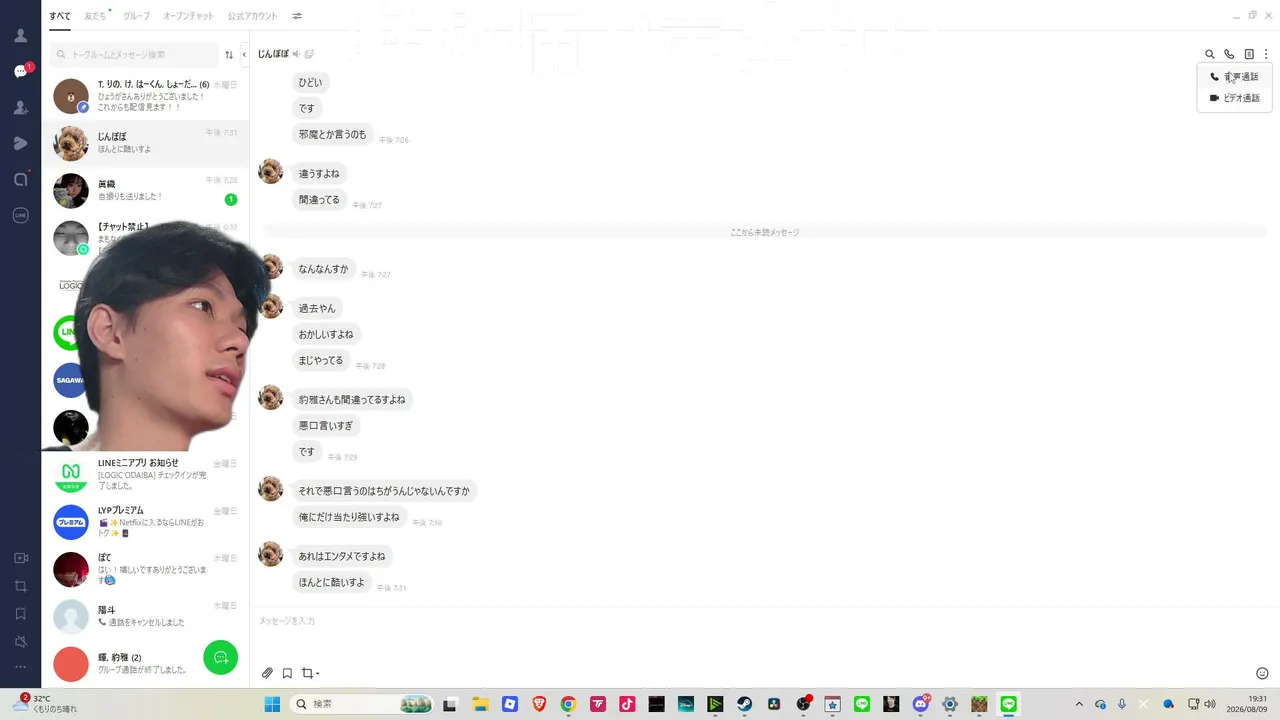Open chat header vertical ellipsis menu
Image resolution: width=1280 pixels, height=720 pixels.
[x=1266, y=54]
